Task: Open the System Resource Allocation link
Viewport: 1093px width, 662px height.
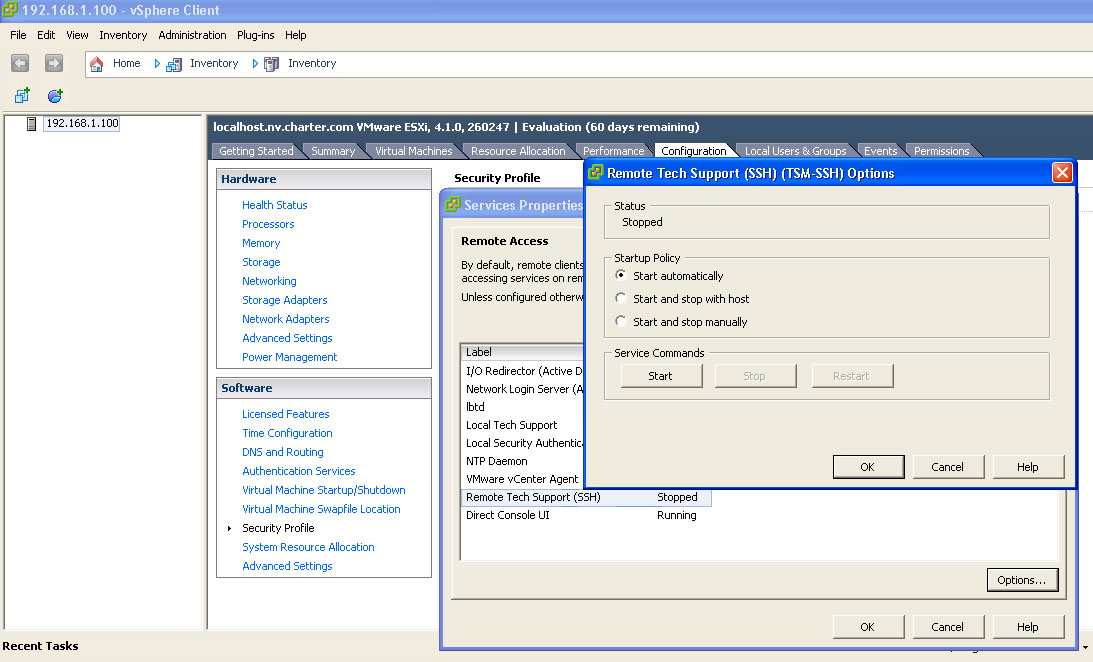Action: [x=308, y=547]
